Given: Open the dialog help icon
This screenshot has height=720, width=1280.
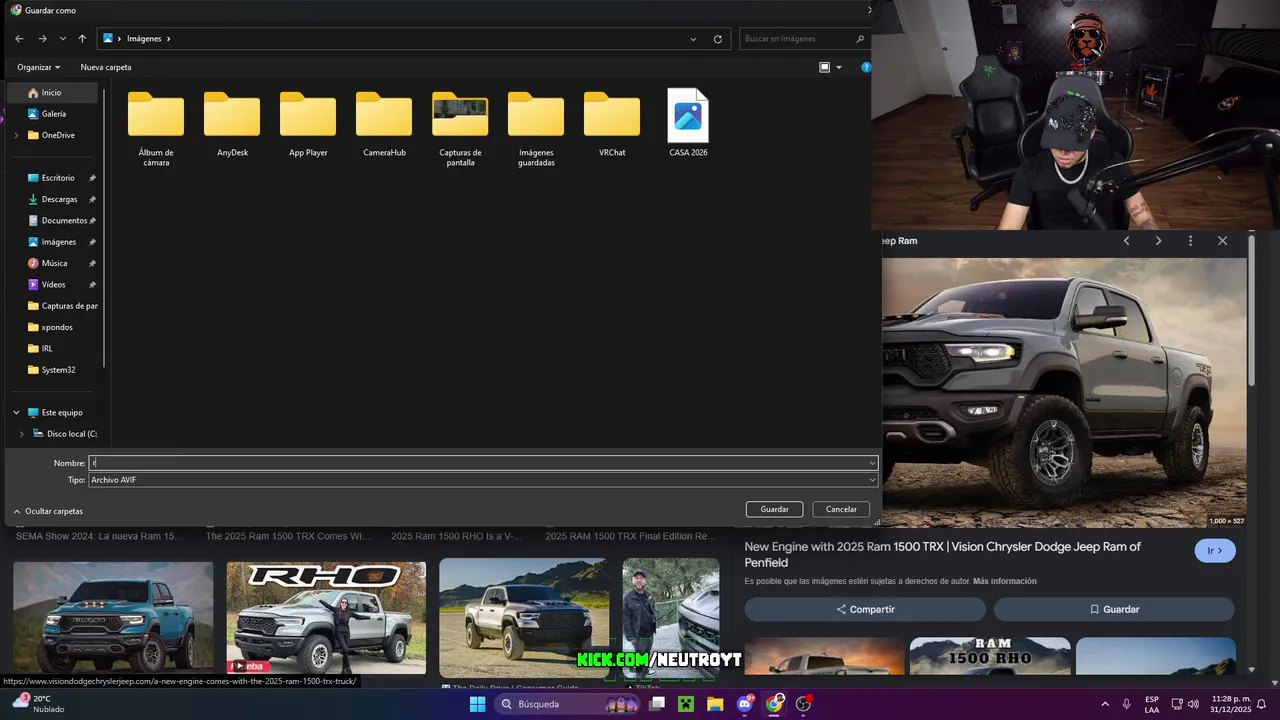Looking at the screenshot, I should (866, 67).
